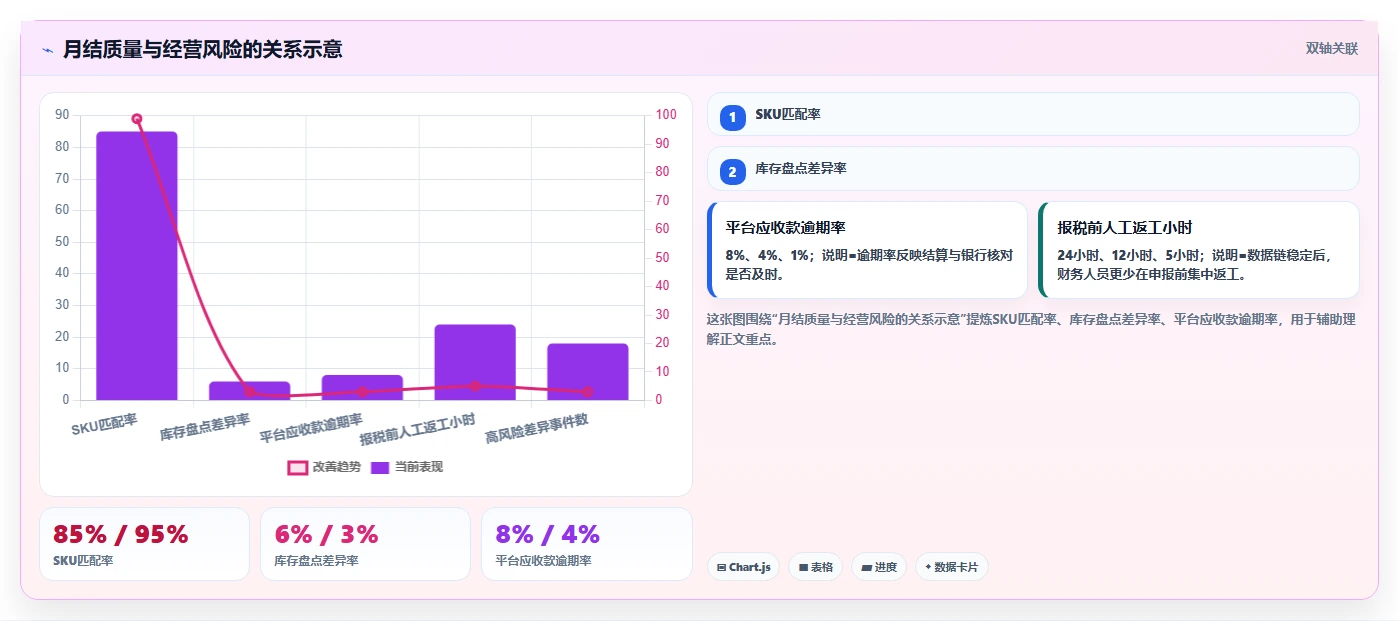Click the 进度 tag icon
Image resolution: width=1399 pixels, height=621 pixels.
tap(866, 567)
